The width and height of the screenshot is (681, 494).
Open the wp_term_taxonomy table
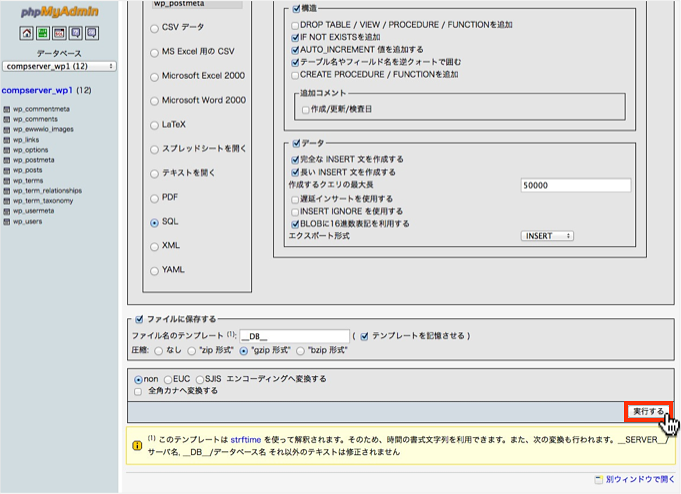click(43, 201)
